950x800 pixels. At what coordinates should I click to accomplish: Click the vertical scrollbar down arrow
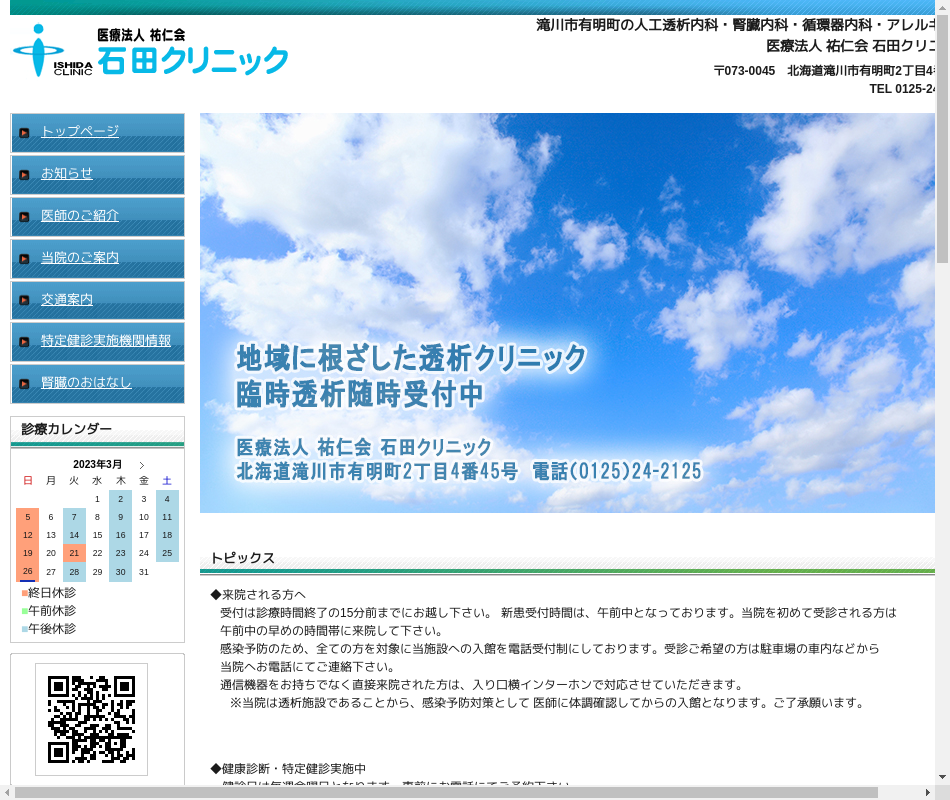pos(942,776)
